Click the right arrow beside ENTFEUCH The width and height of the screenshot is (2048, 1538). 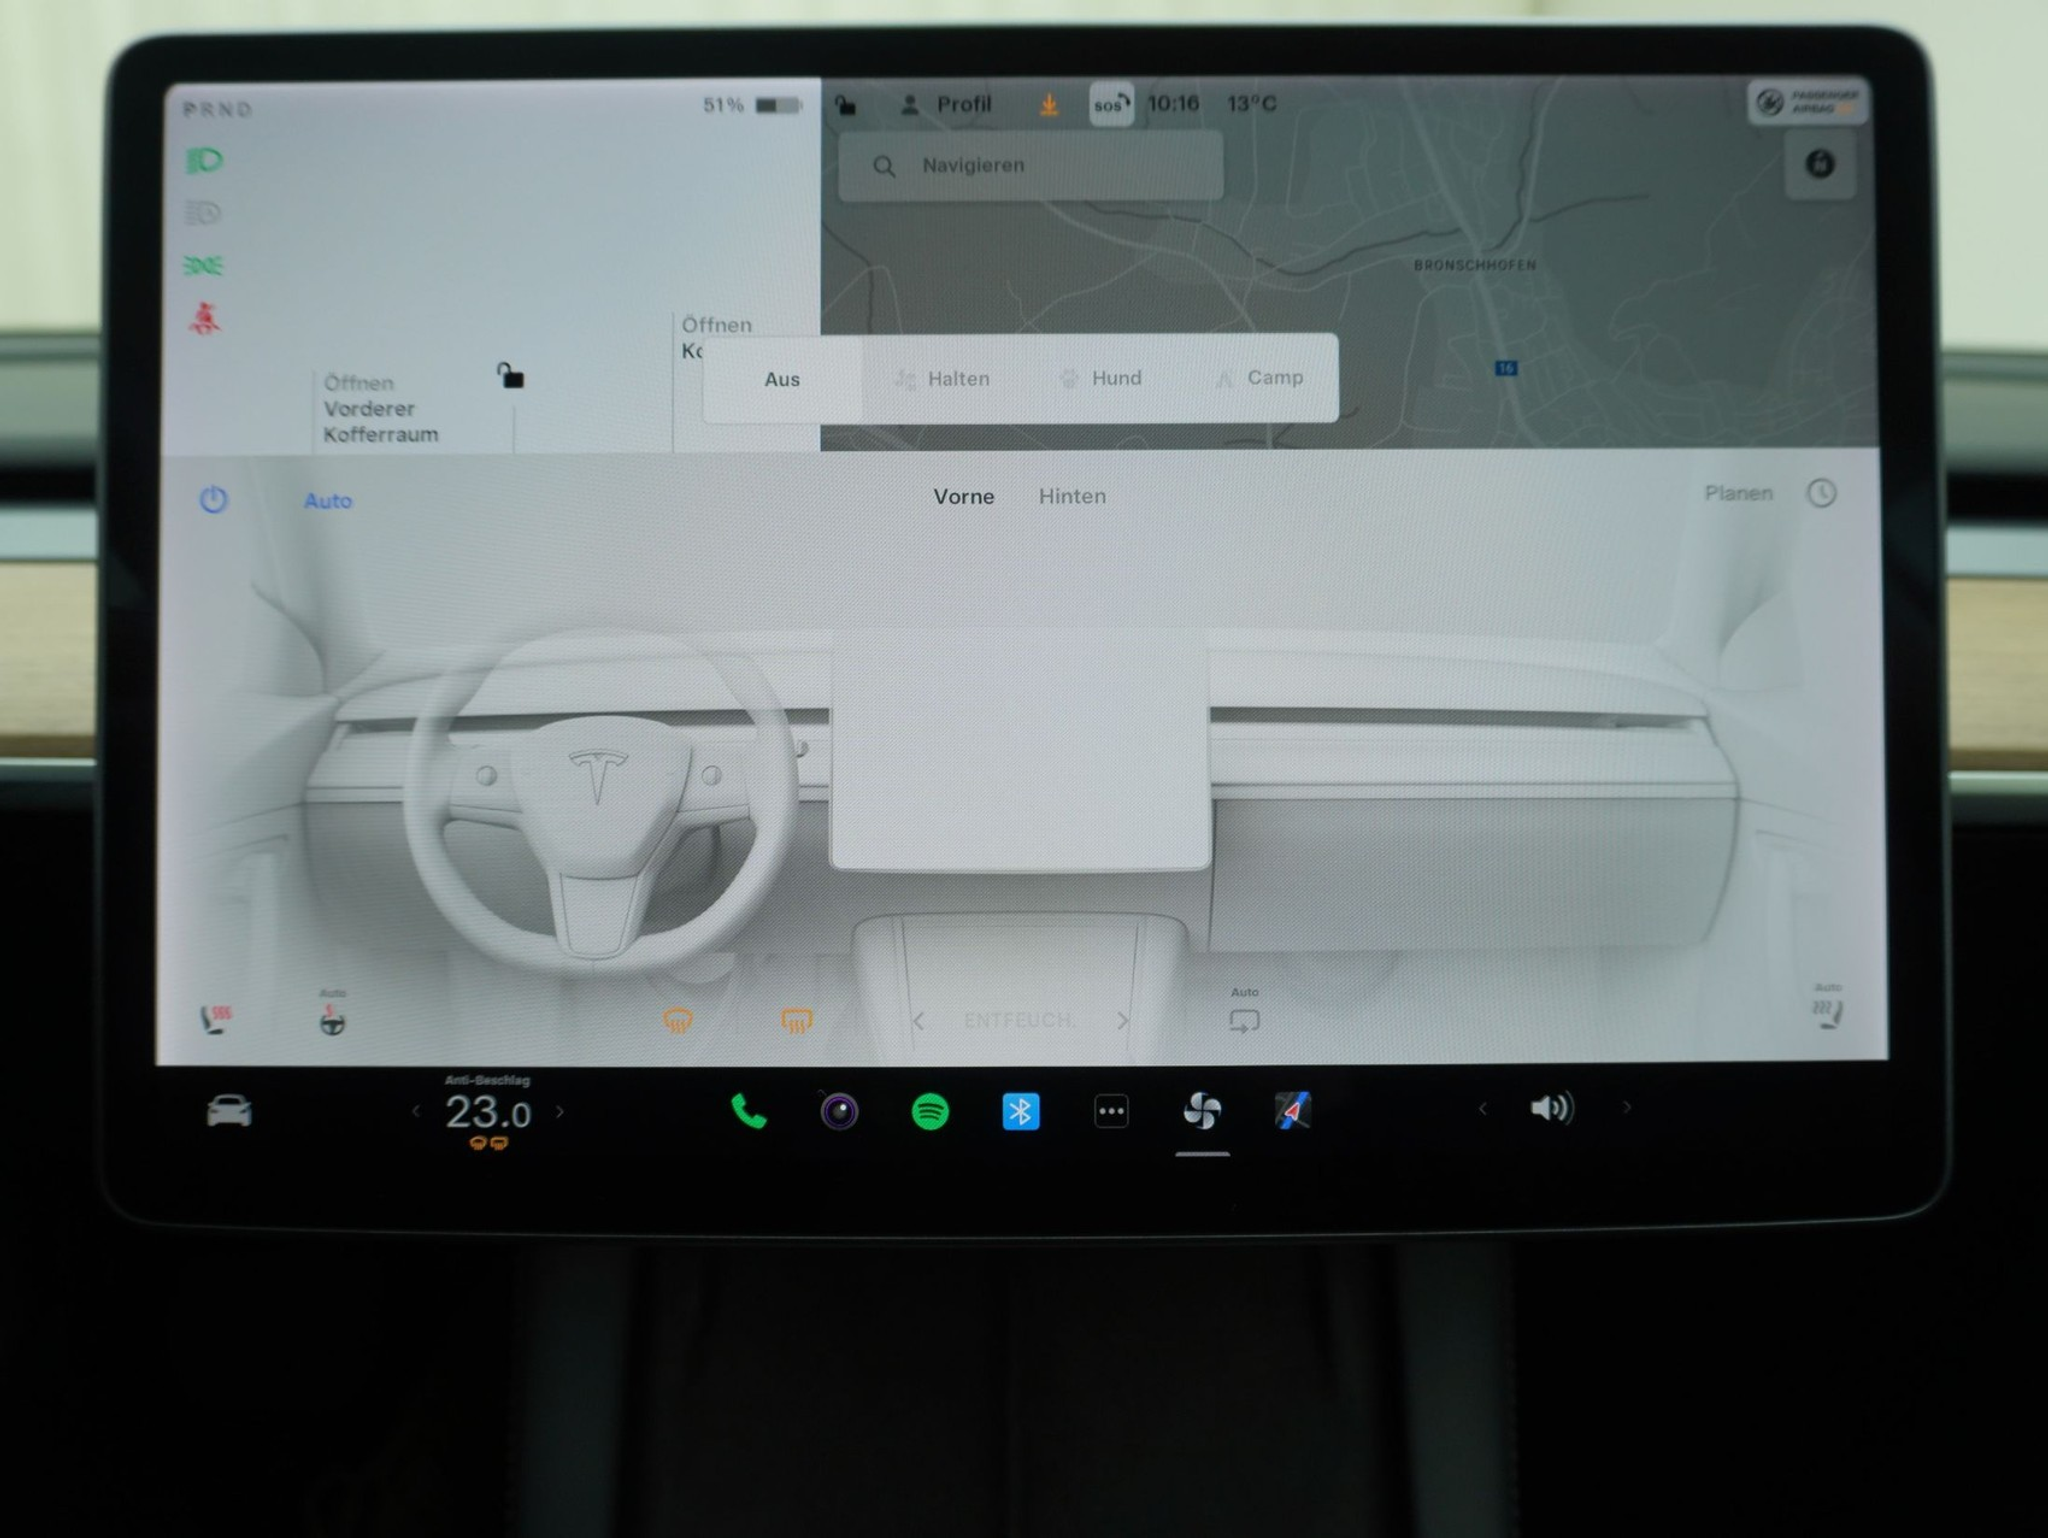(1124, 1019)
